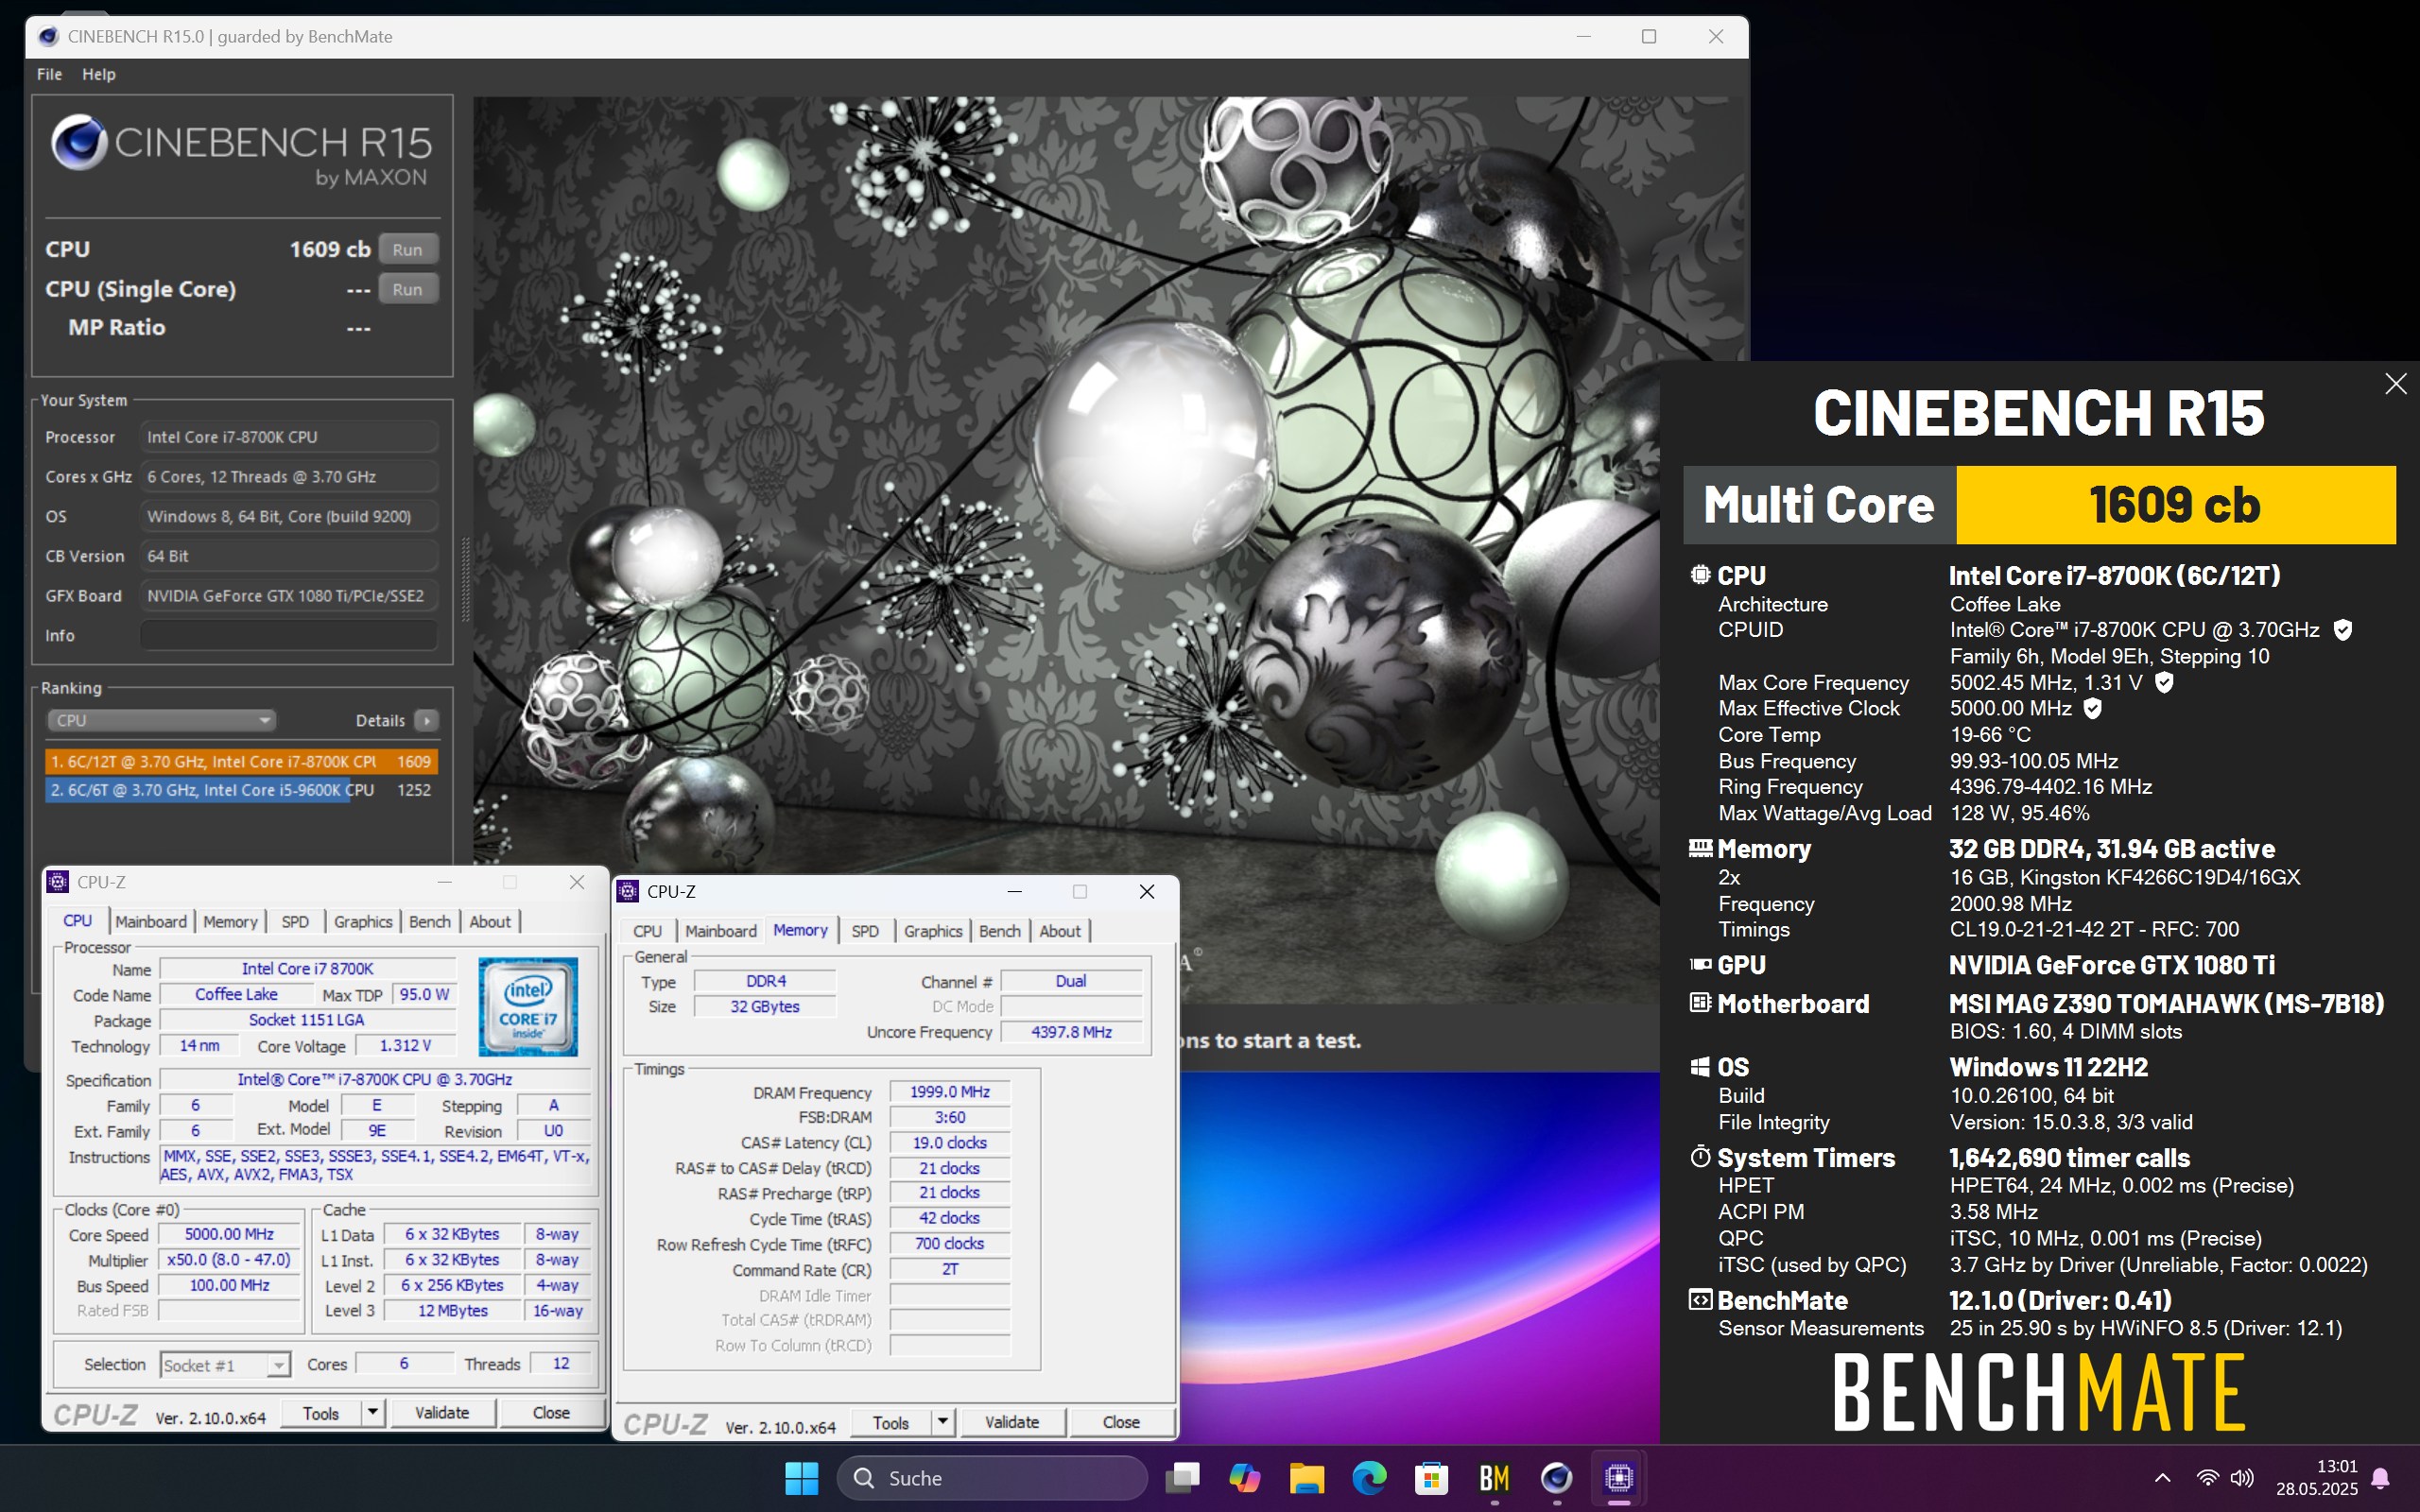
Task: Minimize the right CPU-Z window
Action: point(1014,891)
